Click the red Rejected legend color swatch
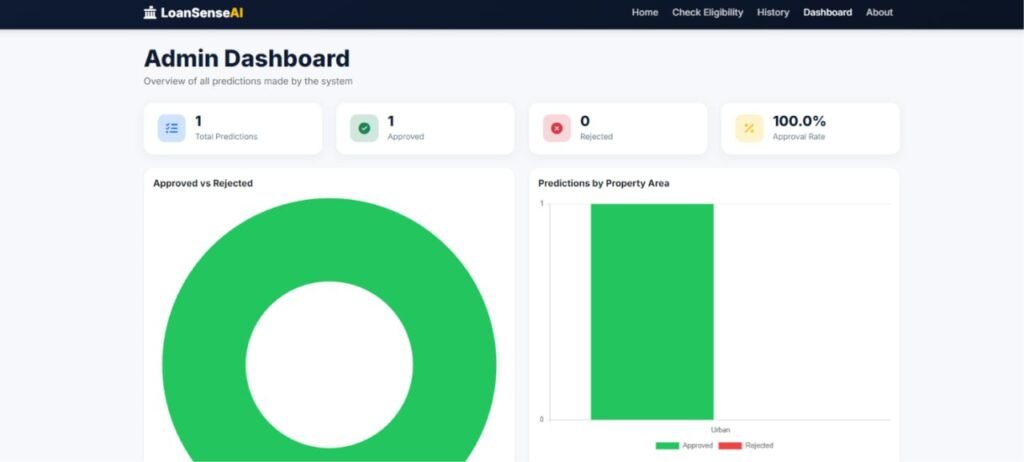 tap(730, 446)
